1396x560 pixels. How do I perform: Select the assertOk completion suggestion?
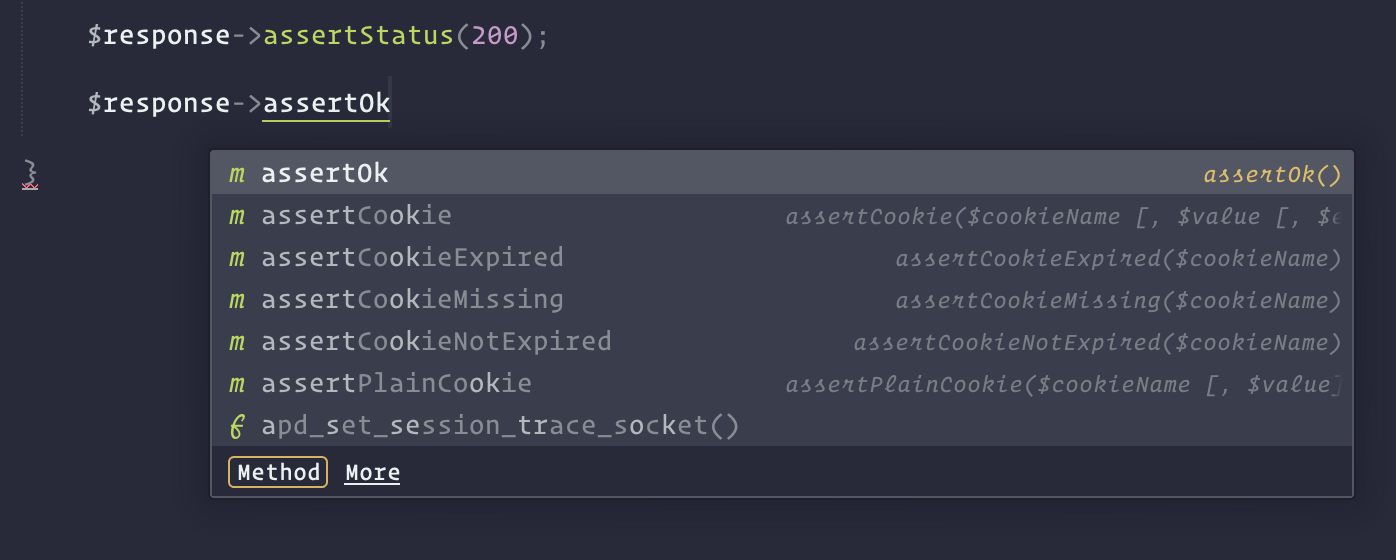(x=782, y=174)
